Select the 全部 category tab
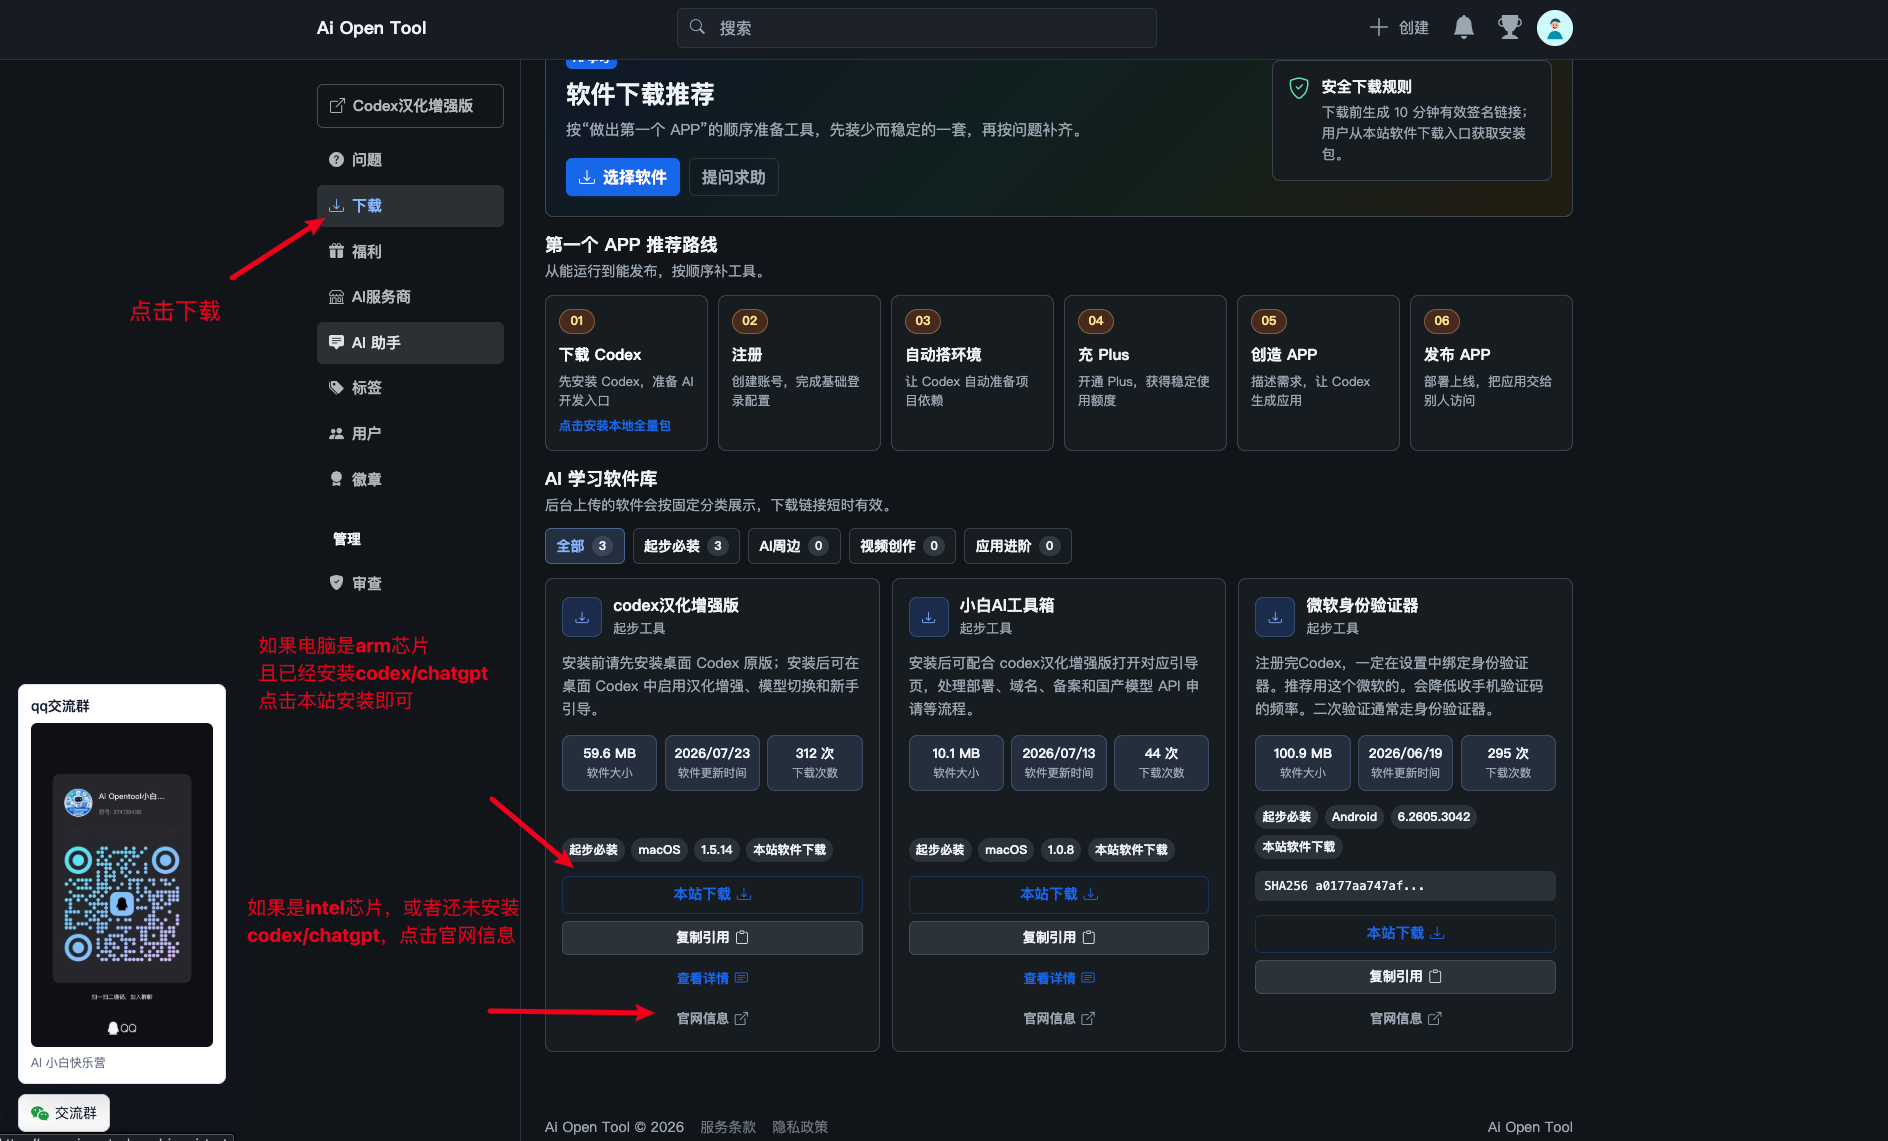 point(585,546)
